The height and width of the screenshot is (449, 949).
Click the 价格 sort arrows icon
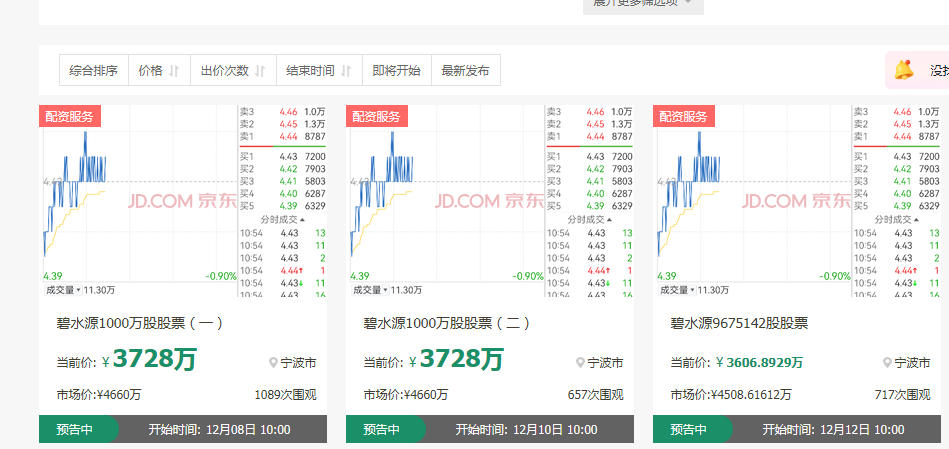pos(174,71)
